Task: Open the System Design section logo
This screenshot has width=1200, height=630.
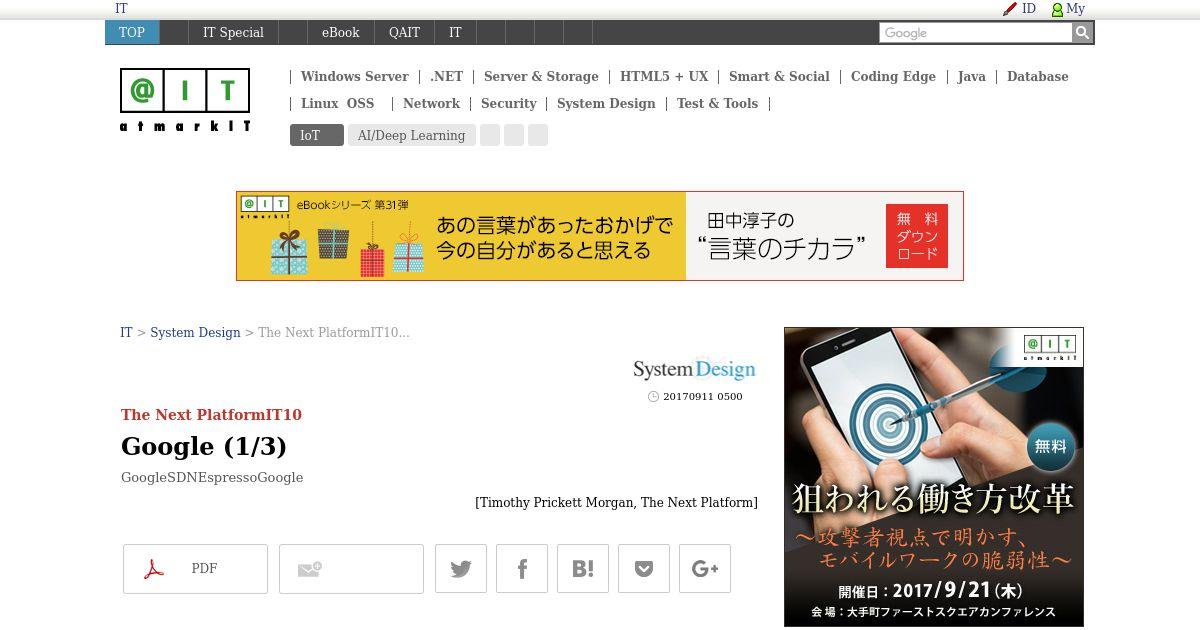Action: click(694, 370)
